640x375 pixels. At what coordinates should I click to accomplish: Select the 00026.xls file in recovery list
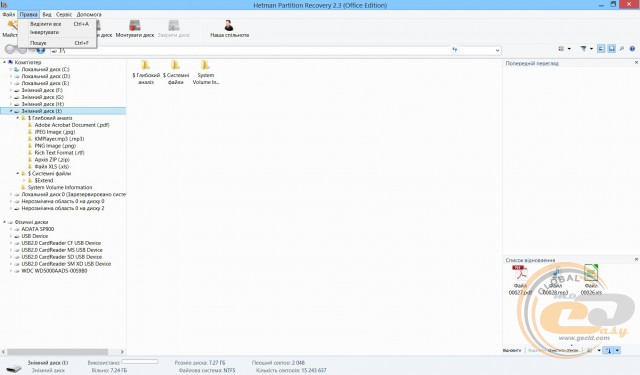pos(591,280)
